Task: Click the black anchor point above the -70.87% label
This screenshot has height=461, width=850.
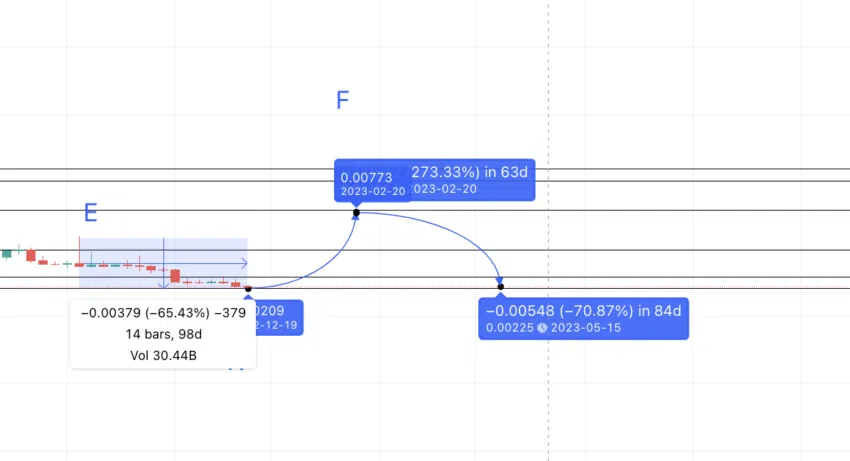Action: click(x=500, y=287)
